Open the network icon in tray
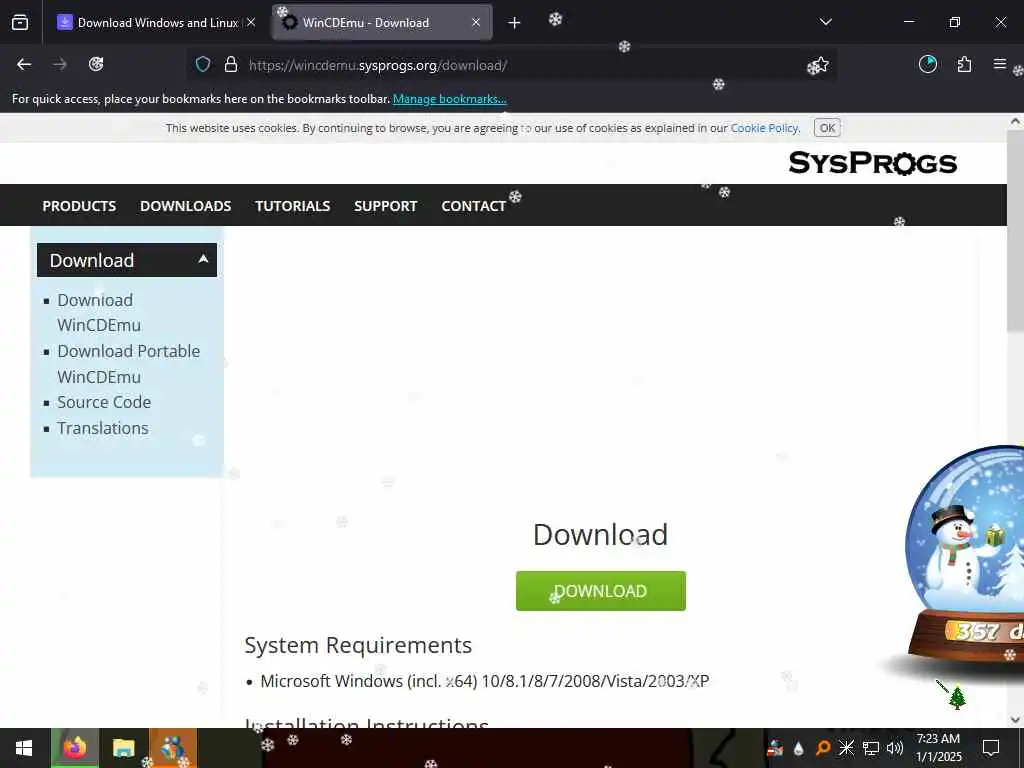The width and height of the screenshot is (1024, 768). 871,748
